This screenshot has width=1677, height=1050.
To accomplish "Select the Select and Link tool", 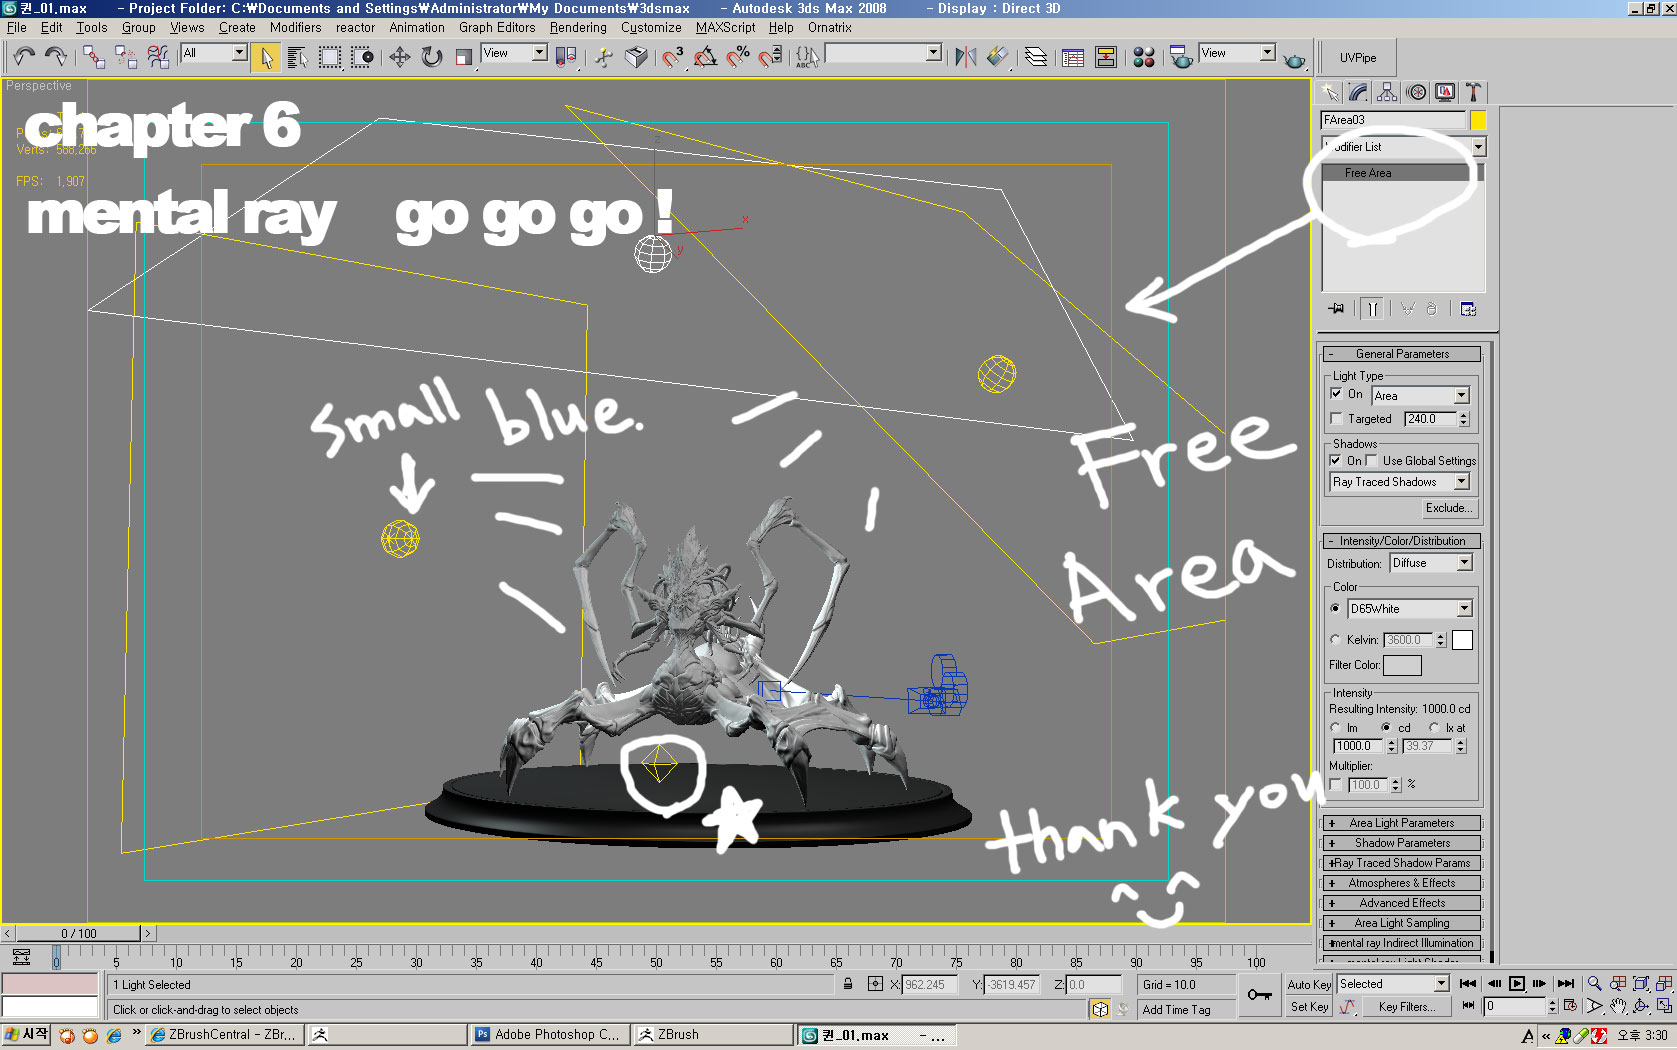I will pos(94,57).
